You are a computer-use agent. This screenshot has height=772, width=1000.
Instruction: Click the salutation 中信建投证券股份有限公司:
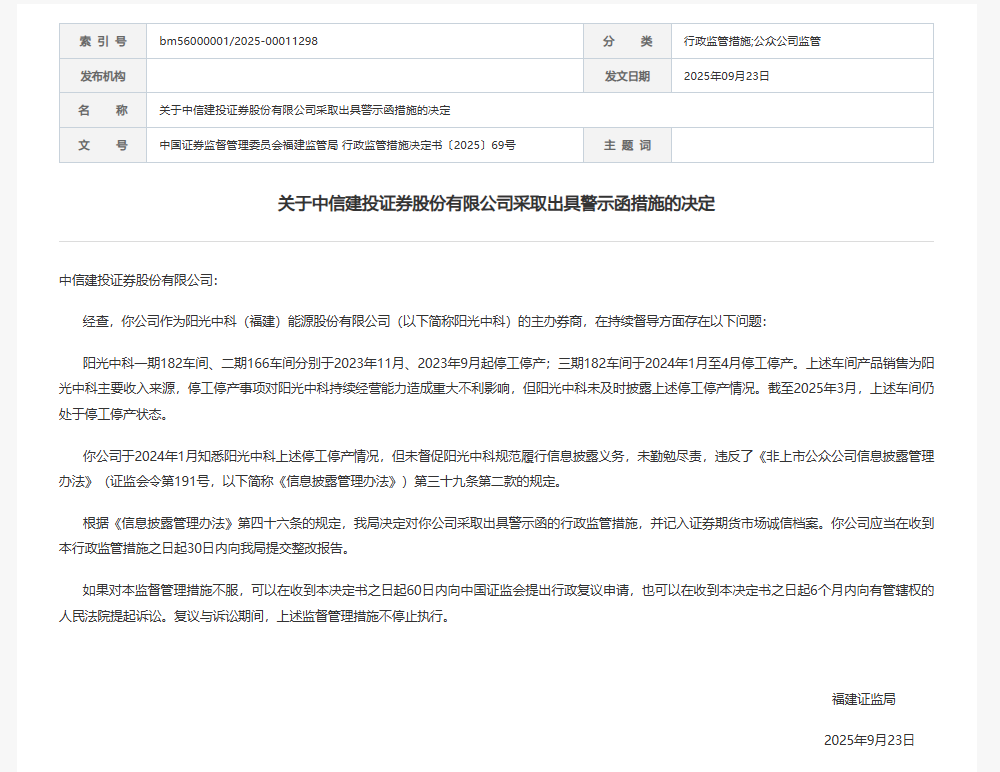click(x=138, y=281)
